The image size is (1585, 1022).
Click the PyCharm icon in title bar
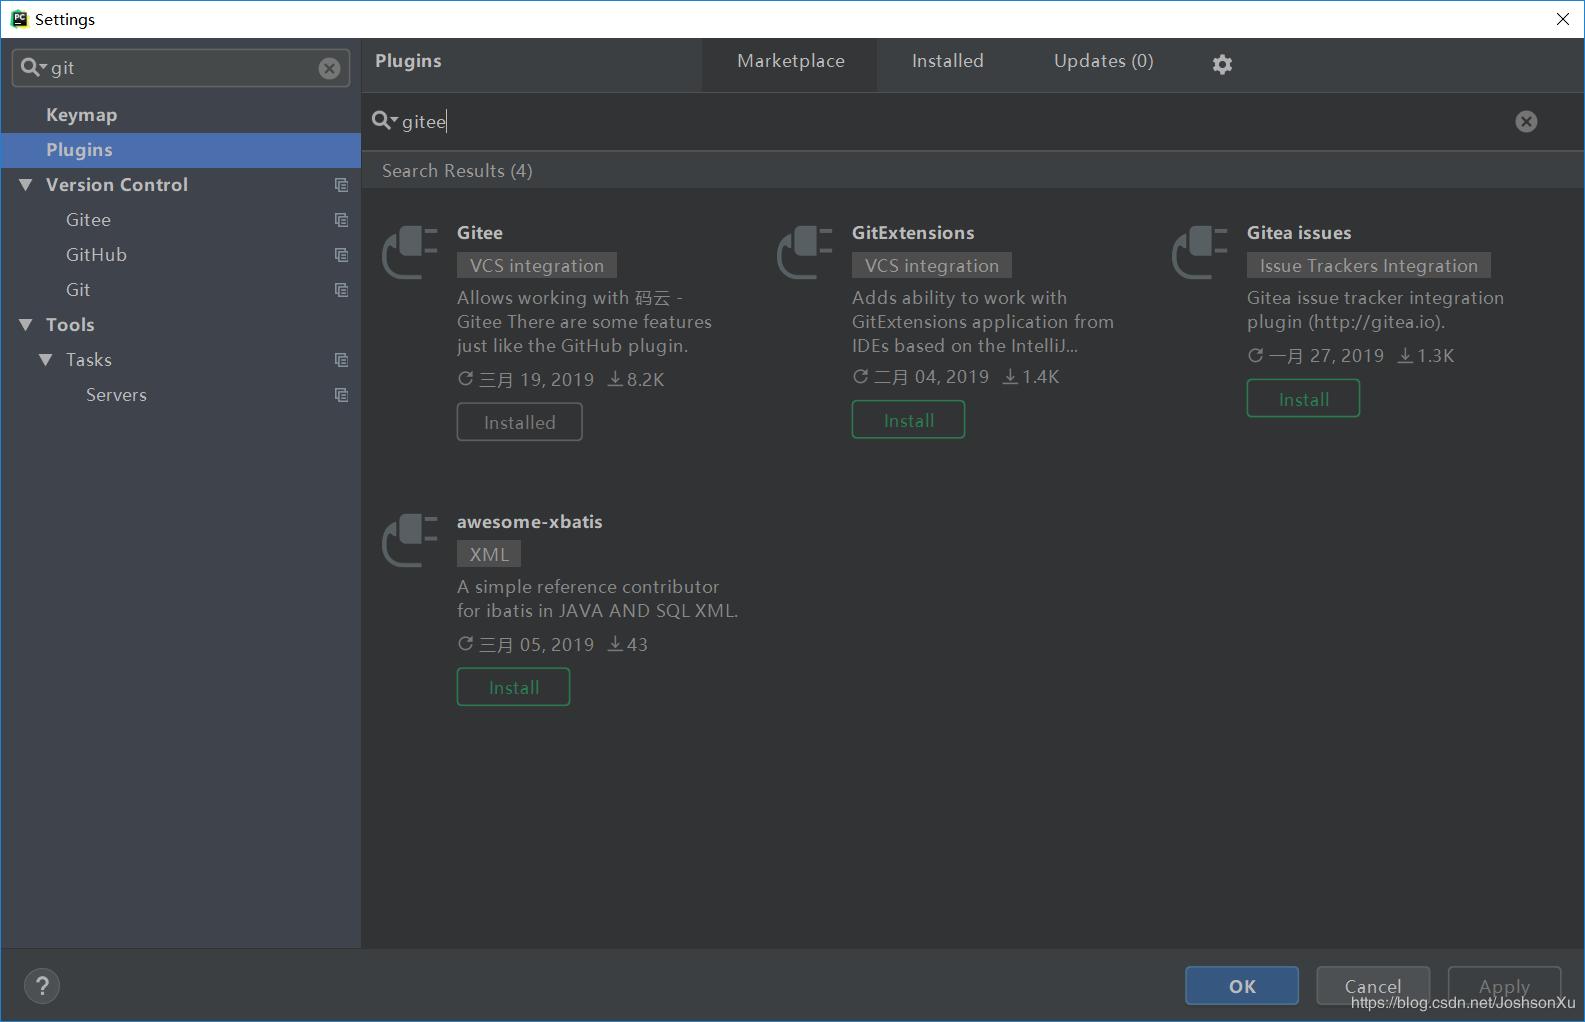19,19
